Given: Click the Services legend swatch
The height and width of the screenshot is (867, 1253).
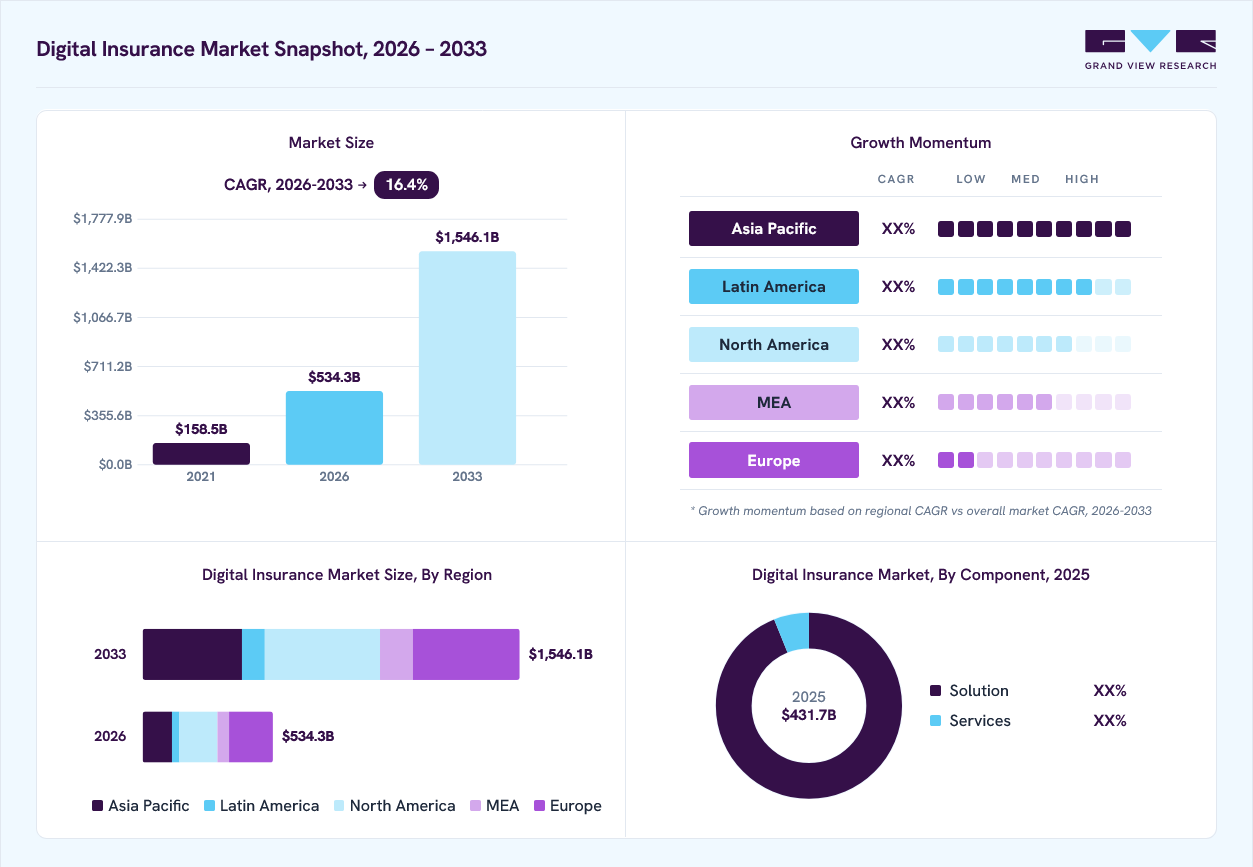Looking at the screenshot, I should point(936,720).
